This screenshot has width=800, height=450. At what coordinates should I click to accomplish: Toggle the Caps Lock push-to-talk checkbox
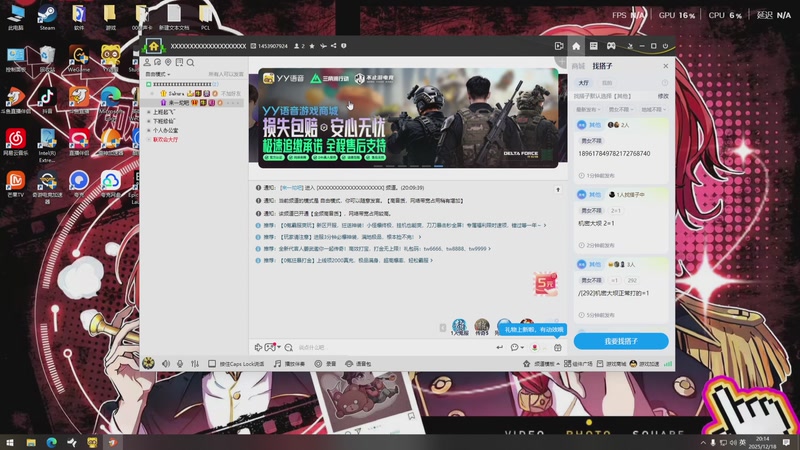coord(212,364)
